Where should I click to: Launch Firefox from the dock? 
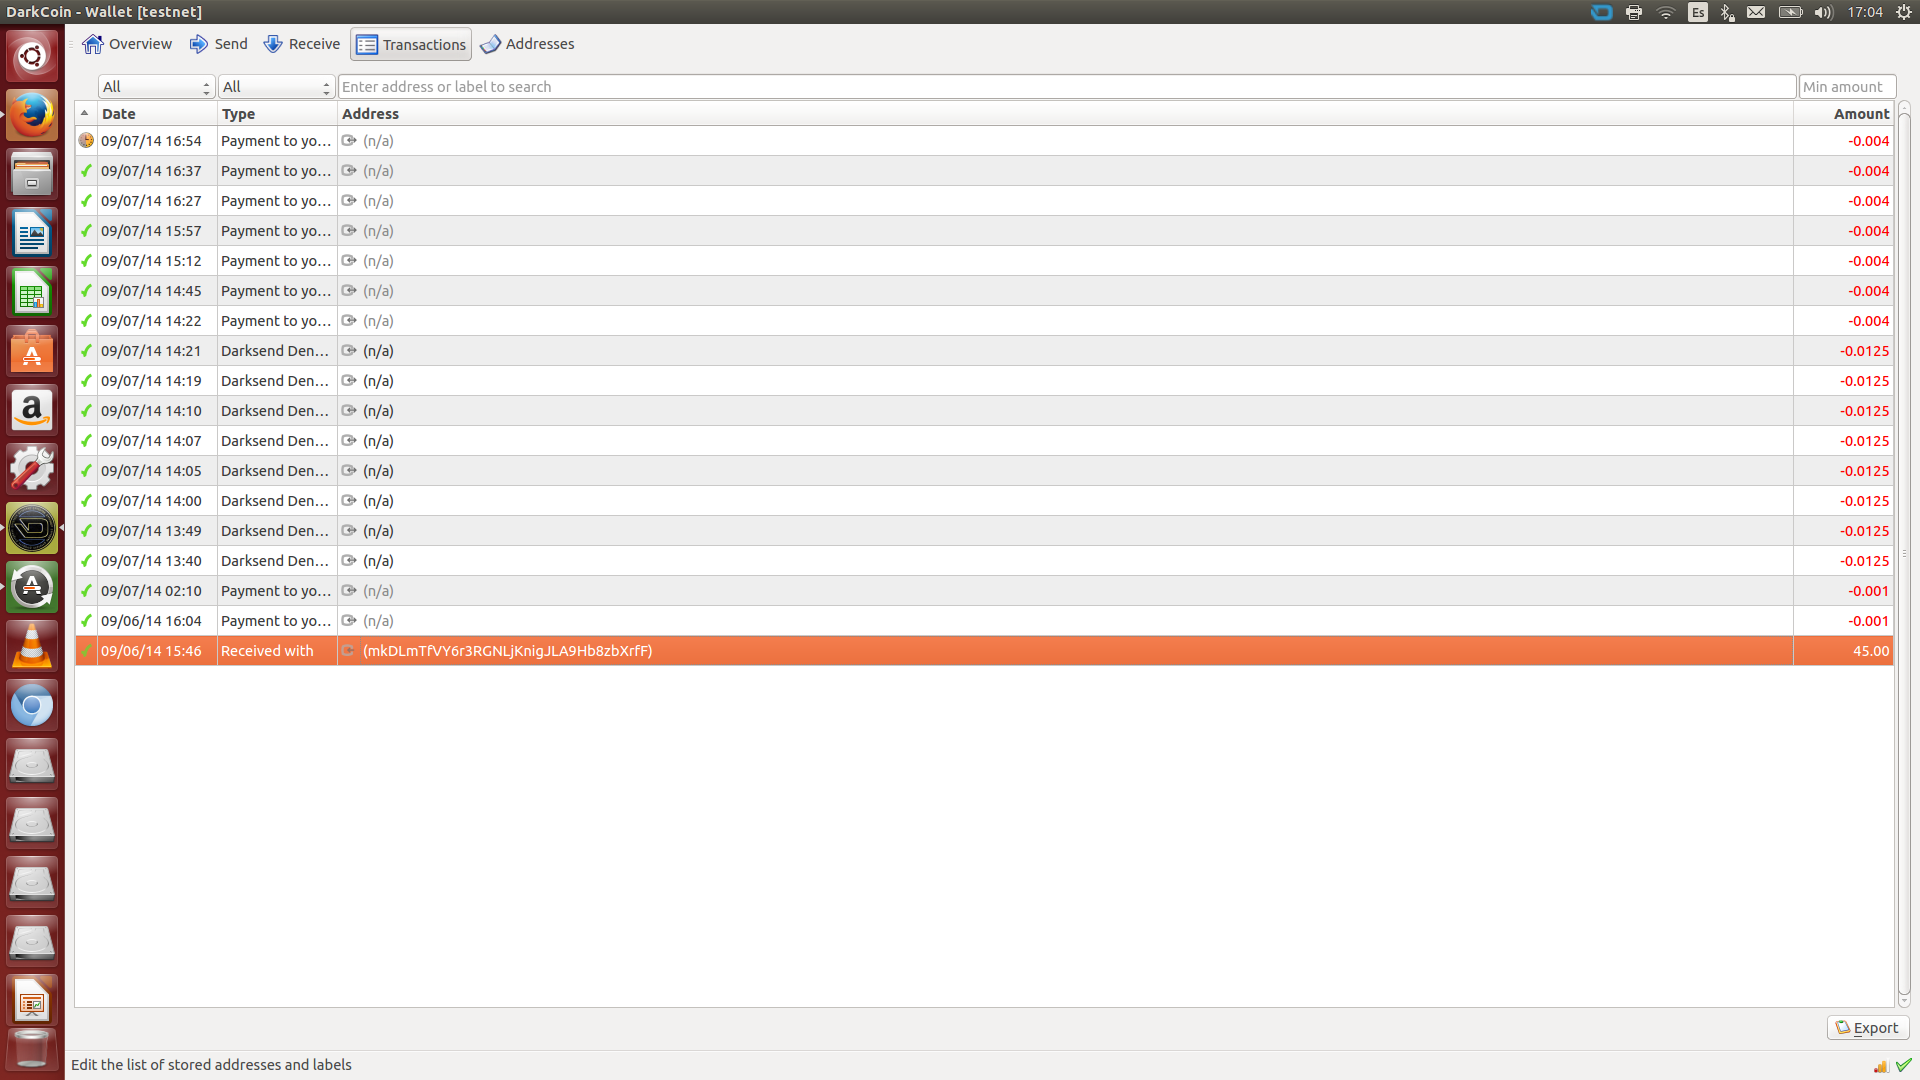click(x=32, y=115)
